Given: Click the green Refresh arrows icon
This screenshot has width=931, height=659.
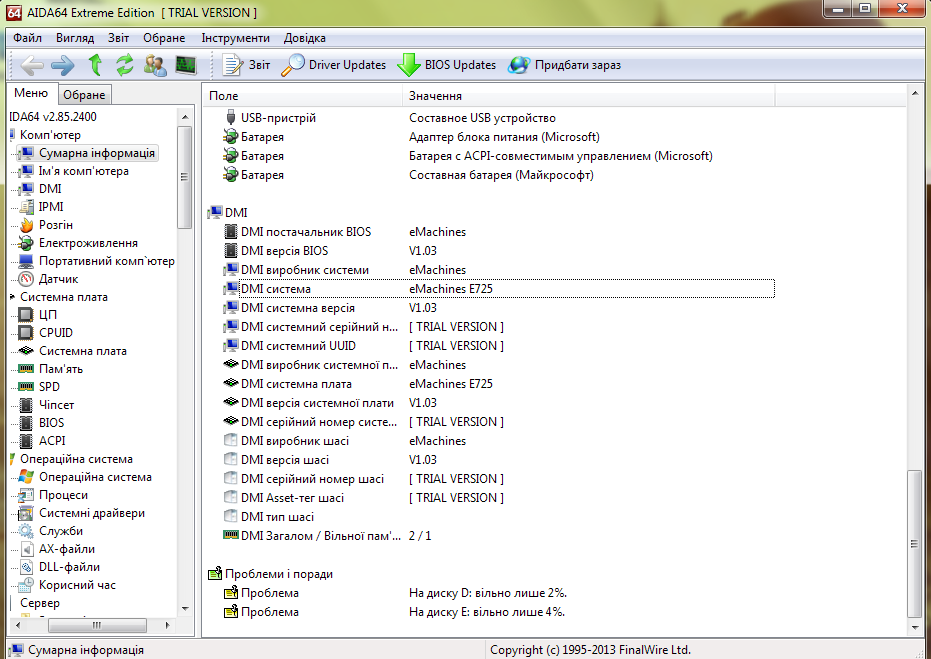Looking at the screenshot, I should (125, 65).
